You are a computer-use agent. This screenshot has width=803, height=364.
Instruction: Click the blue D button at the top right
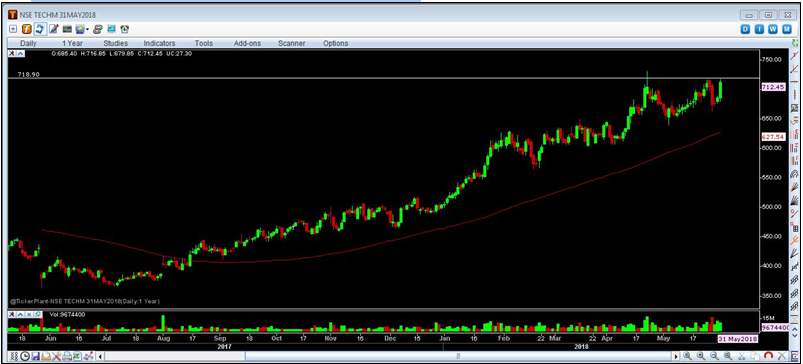coord(746,30)
